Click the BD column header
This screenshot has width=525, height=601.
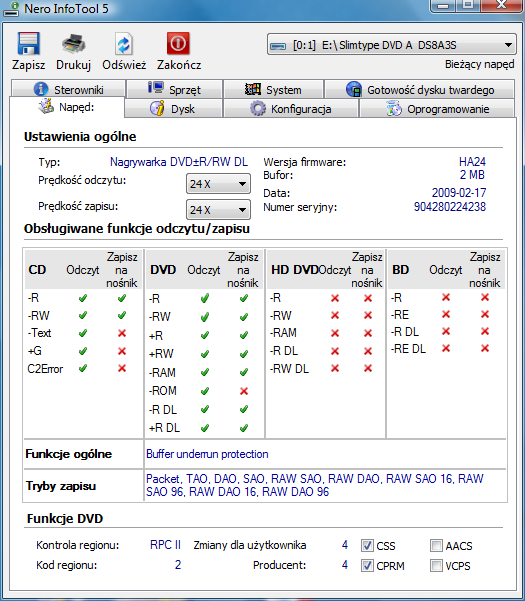point(400,270)
